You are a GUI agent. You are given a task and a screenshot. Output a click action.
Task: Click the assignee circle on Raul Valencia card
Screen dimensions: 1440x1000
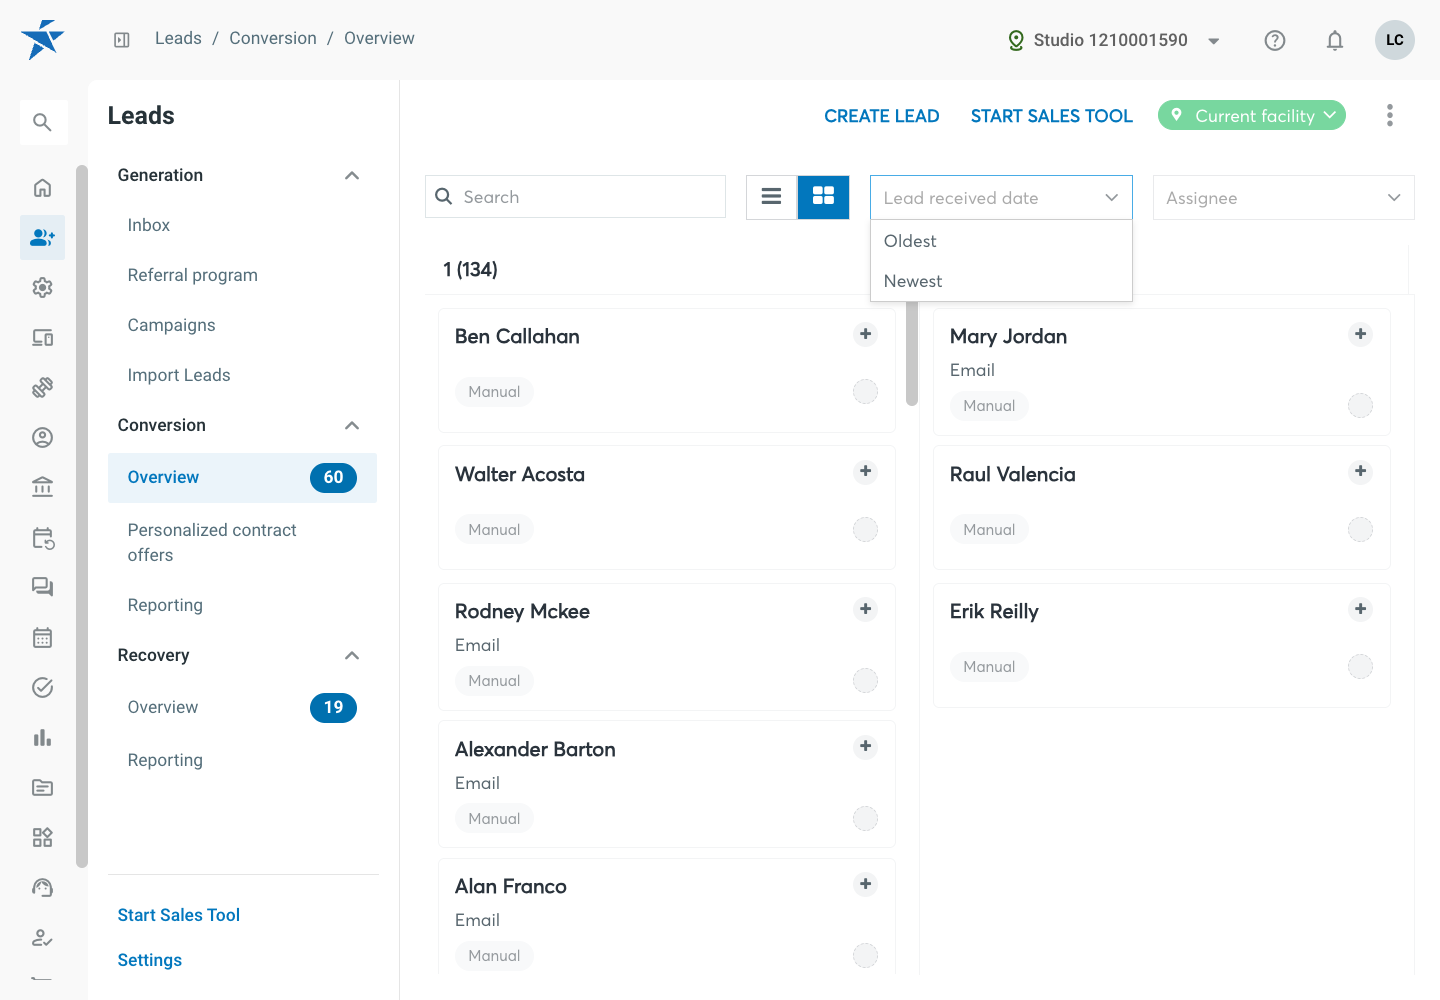tap(1361, 530)
